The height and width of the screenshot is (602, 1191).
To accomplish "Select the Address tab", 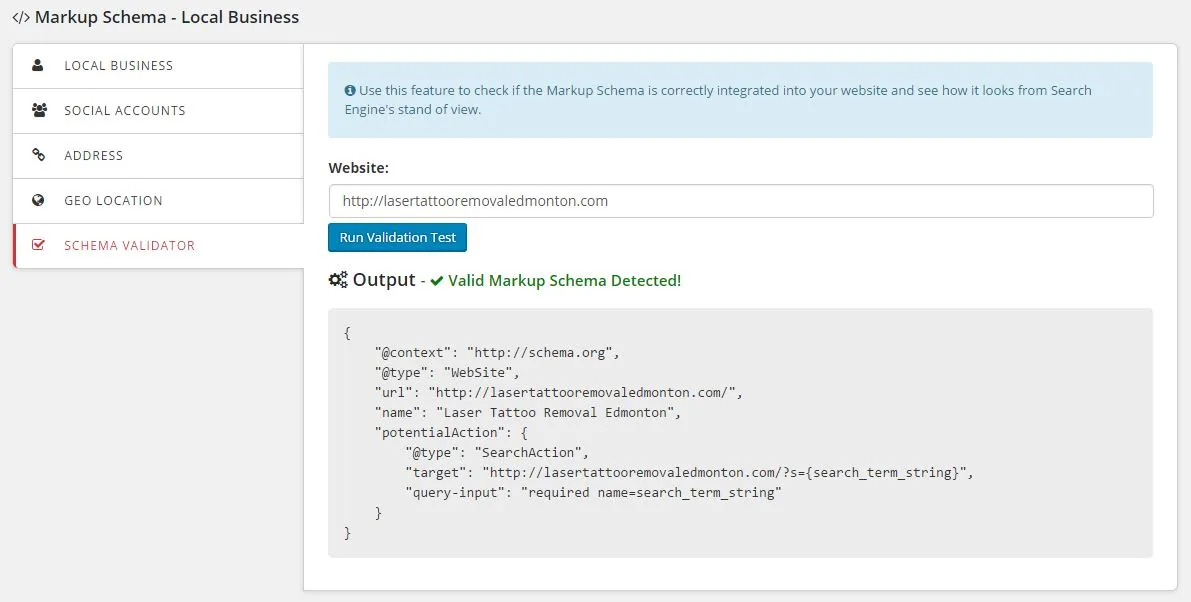I will coord(158,156).
